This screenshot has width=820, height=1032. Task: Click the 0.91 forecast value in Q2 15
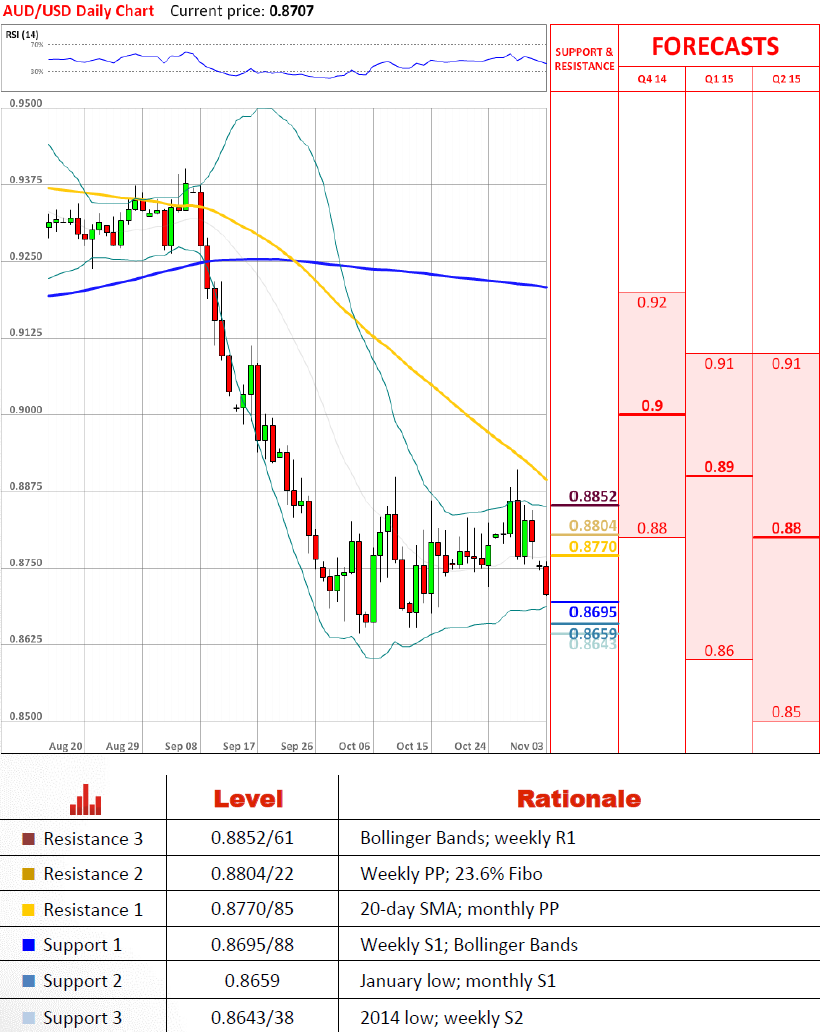(786, 363)
